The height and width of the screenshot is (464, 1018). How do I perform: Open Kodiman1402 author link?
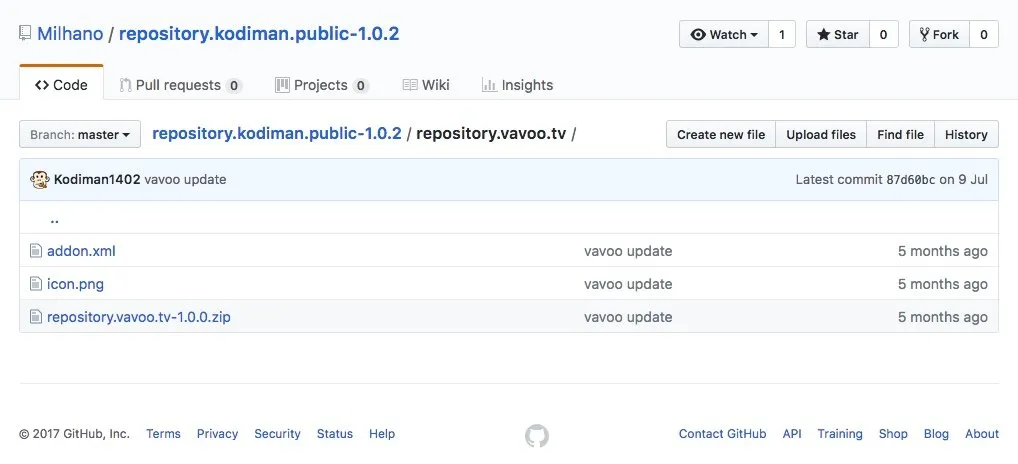pyautogui.click(x=97, y=179)
